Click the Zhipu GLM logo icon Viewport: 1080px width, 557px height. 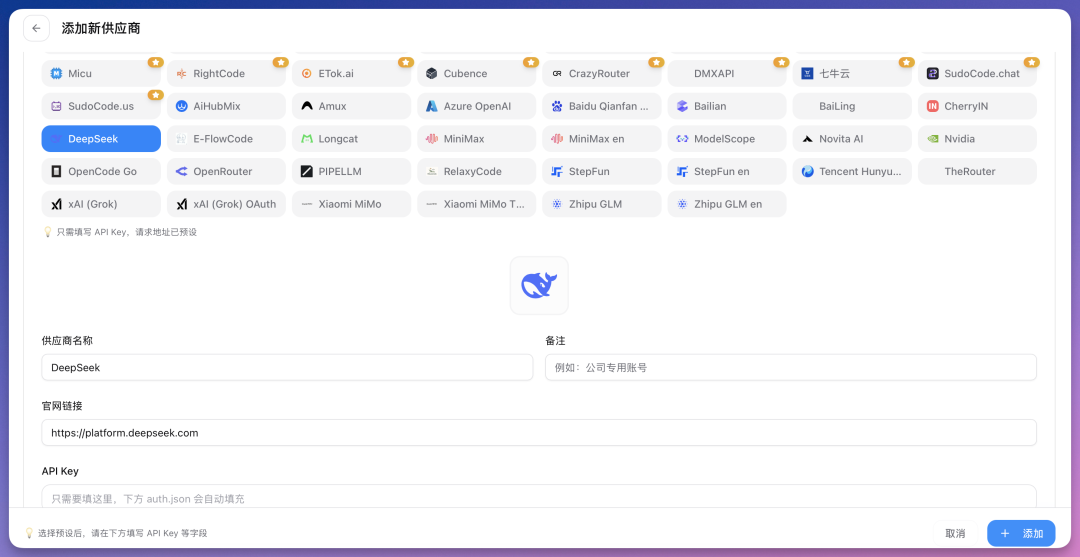(557, 204)
